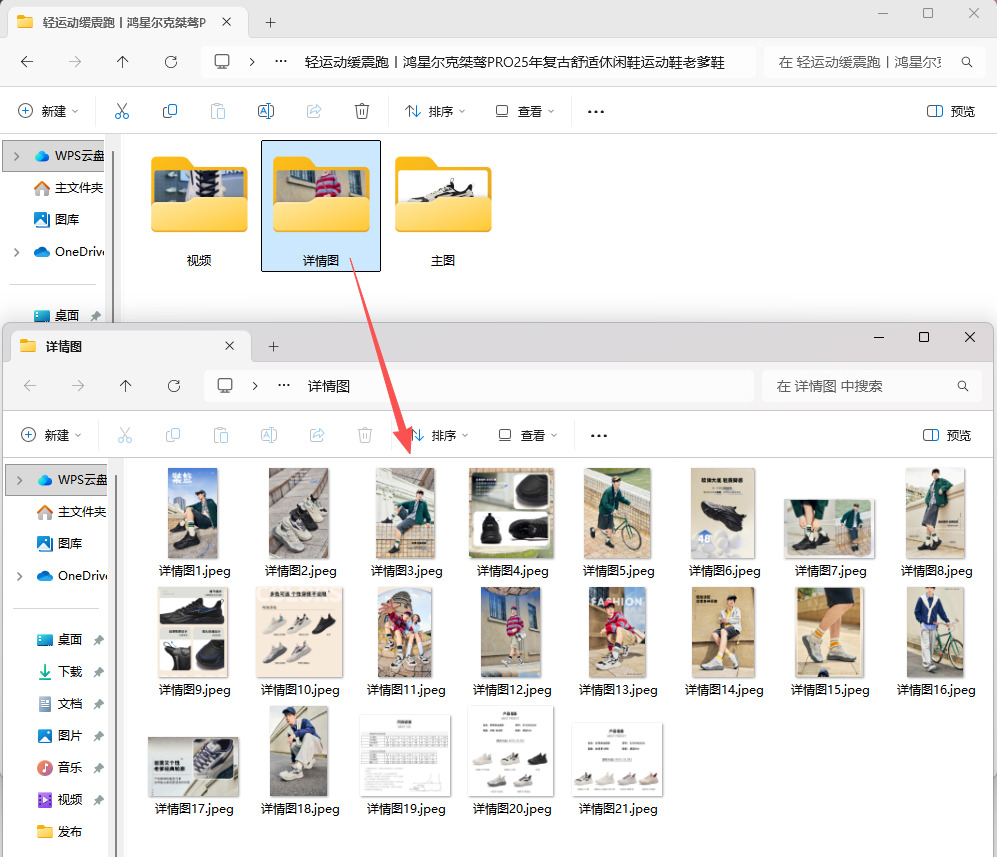Toggle 预览 pane in back window
The width and height of the screenshot is (997, 857).
(951, 111)
